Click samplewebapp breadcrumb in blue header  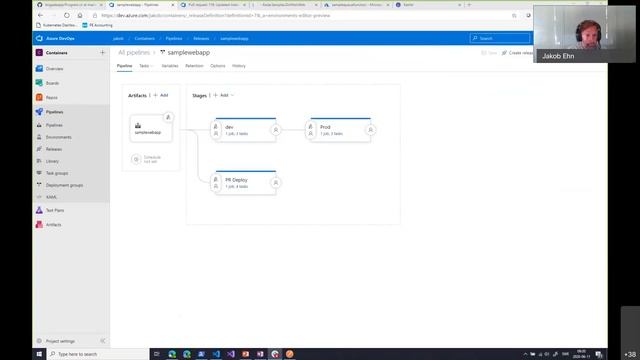point(234,38)
